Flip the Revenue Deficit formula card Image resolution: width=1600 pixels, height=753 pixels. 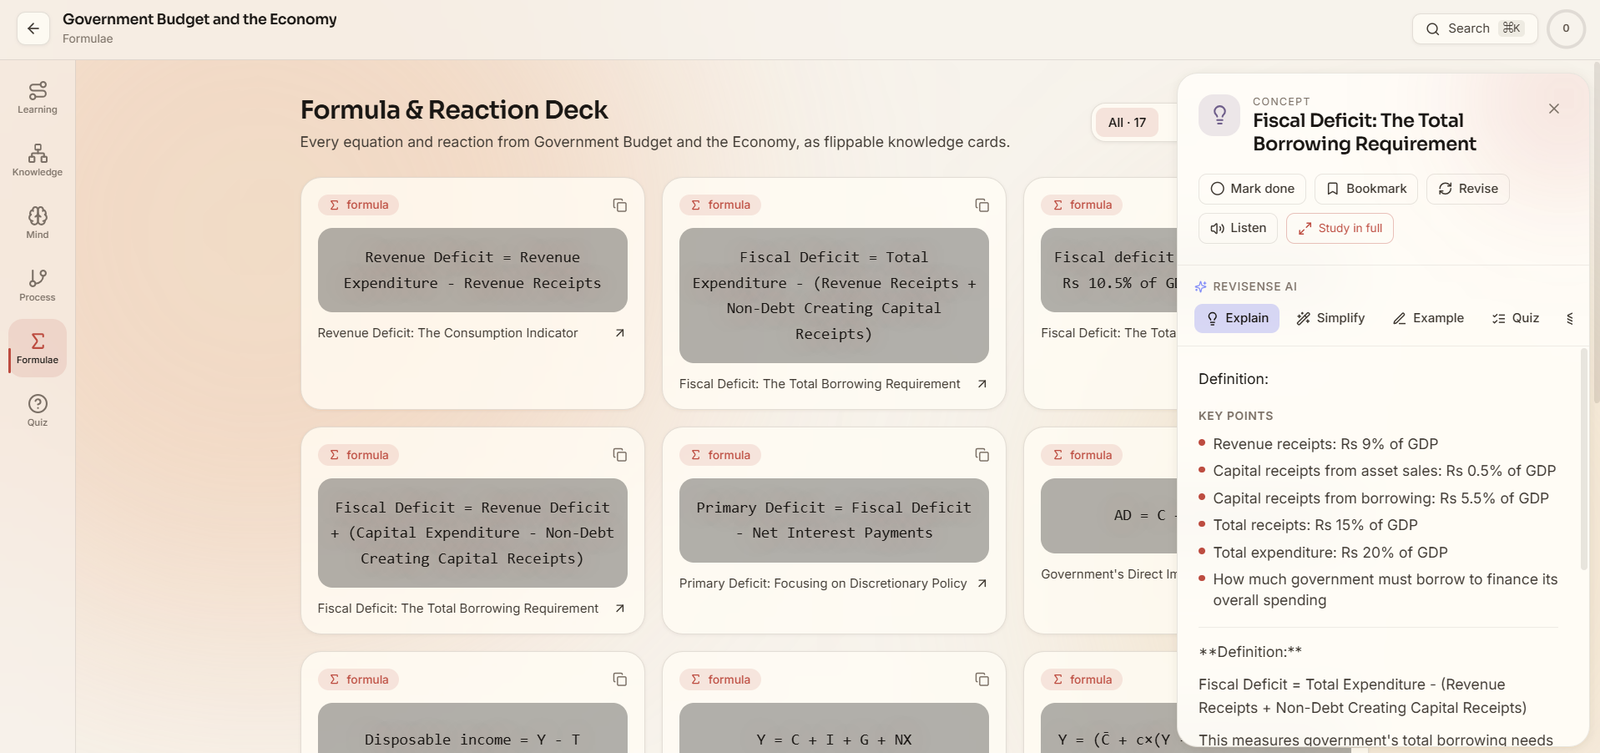click(x=473, y=270)
